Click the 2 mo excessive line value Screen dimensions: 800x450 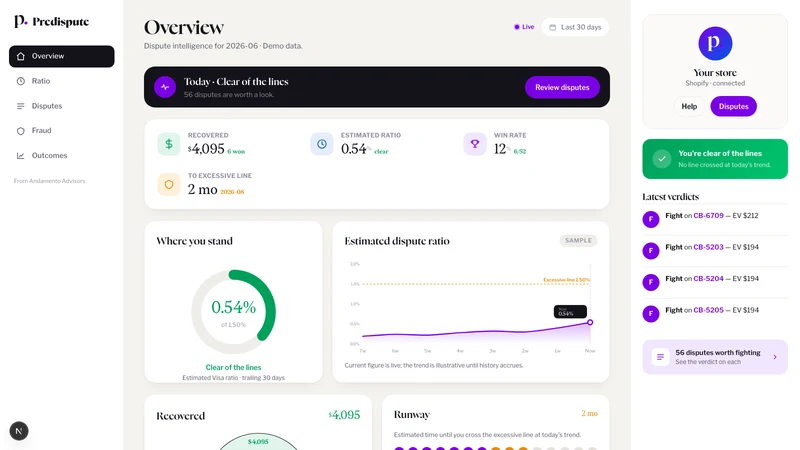tap(203, 189)
